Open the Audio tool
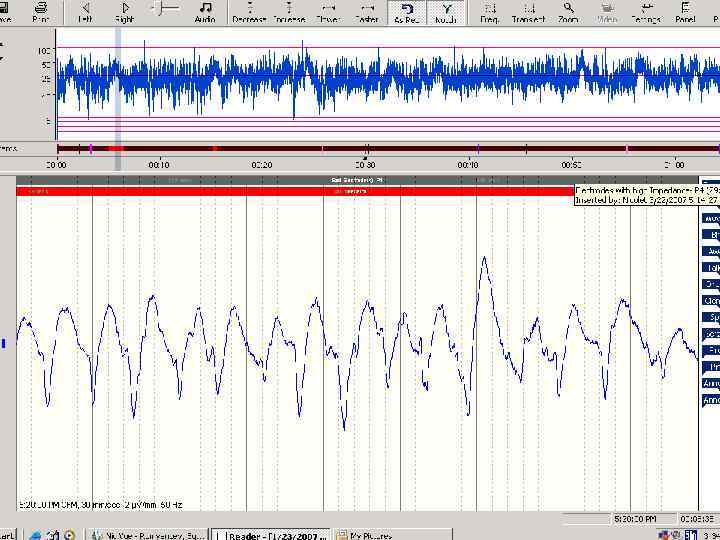 (205, 12)
